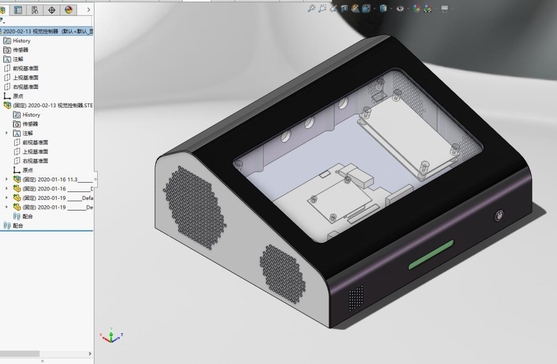This screenshot has height=364, width=557.
Task: Select the top-level 传感器 sensors folder
Action: pos(16,50)
